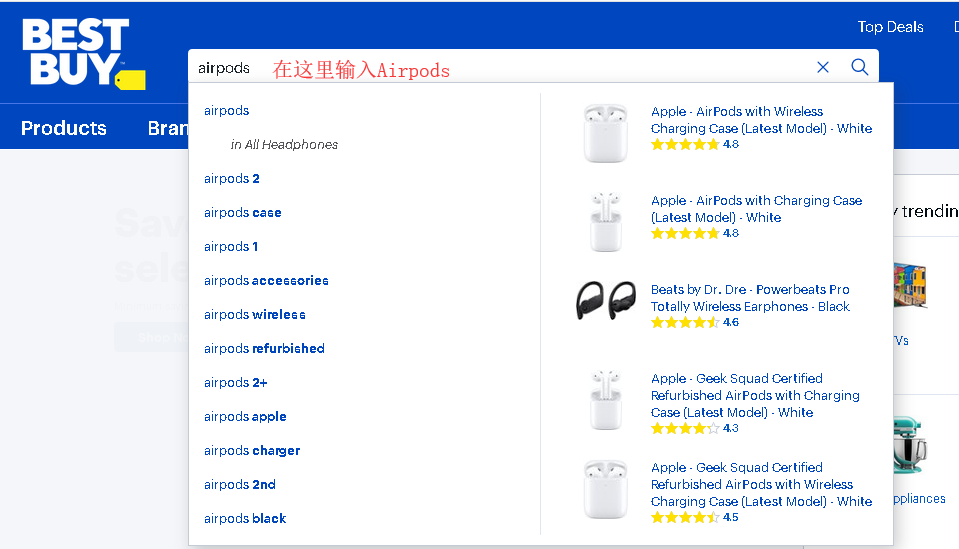Open Powerbeats Pro earphones thumbnail
Screen dimensions: 959x549
point(605,300)
